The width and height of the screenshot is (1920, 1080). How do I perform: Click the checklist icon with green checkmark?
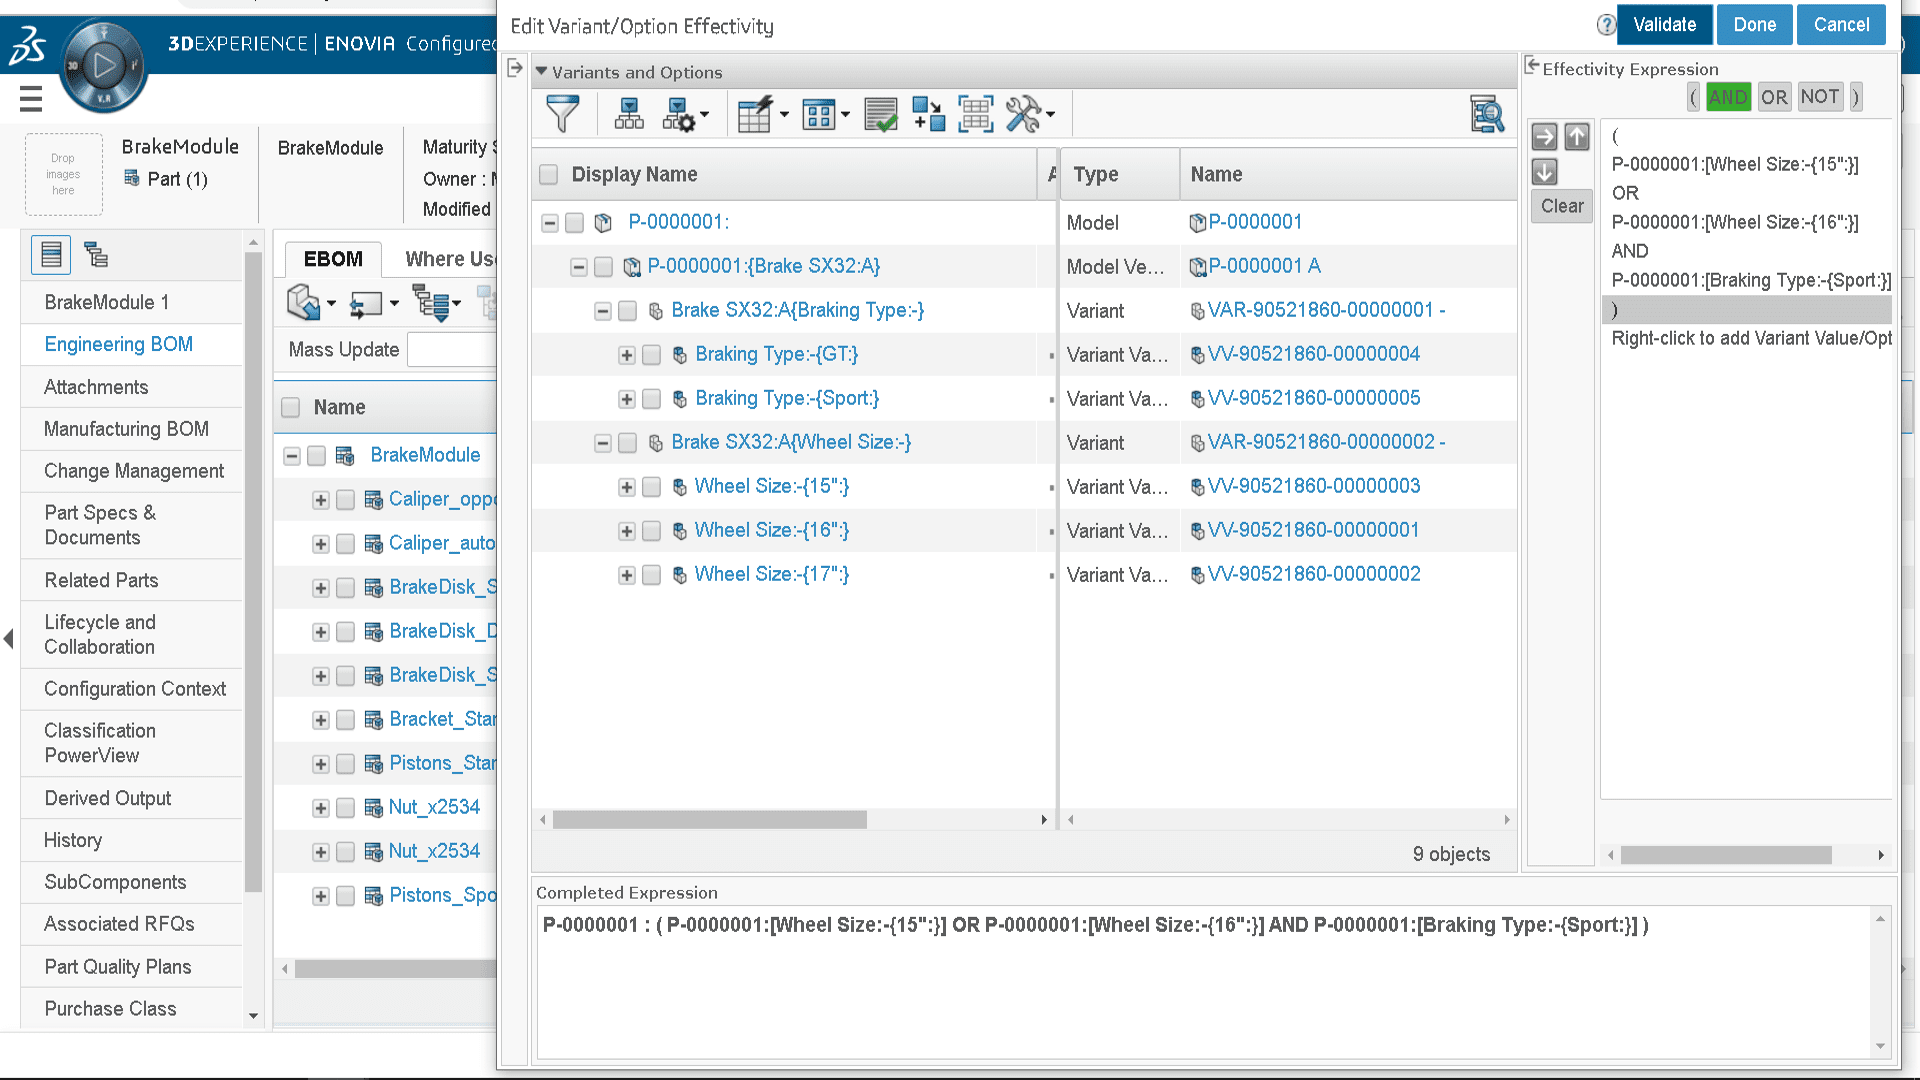(881, 114)
